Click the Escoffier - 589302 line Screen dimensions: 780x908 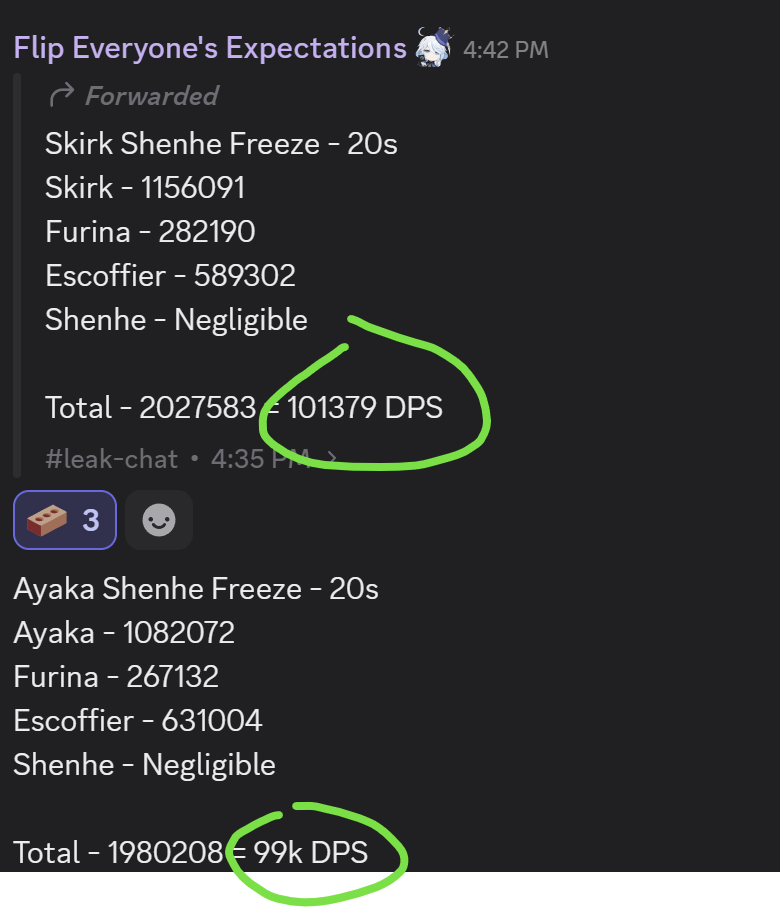click(x=170, y=276)
